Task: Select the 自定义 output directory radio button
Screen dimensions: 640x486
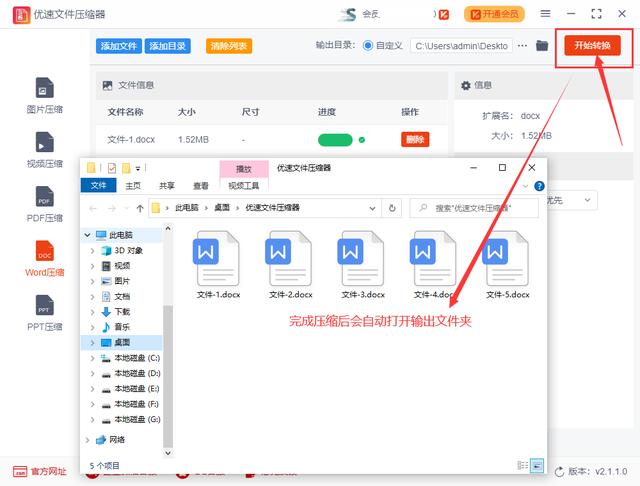Action: click(368, 45)
